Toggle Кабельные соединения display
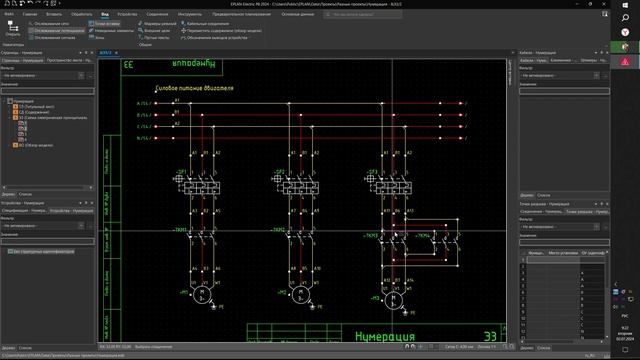Image resolution: width=640 pixels, height=360 pixels. point(205,24)
